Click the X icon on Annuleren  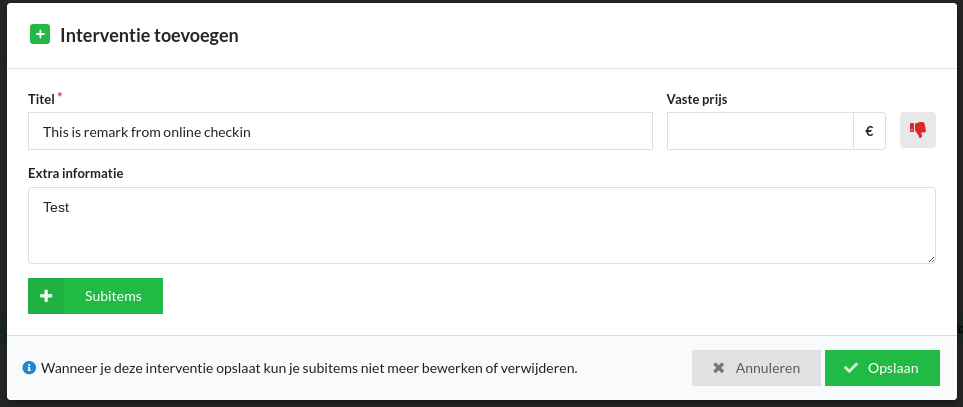(x=719, y=368)
